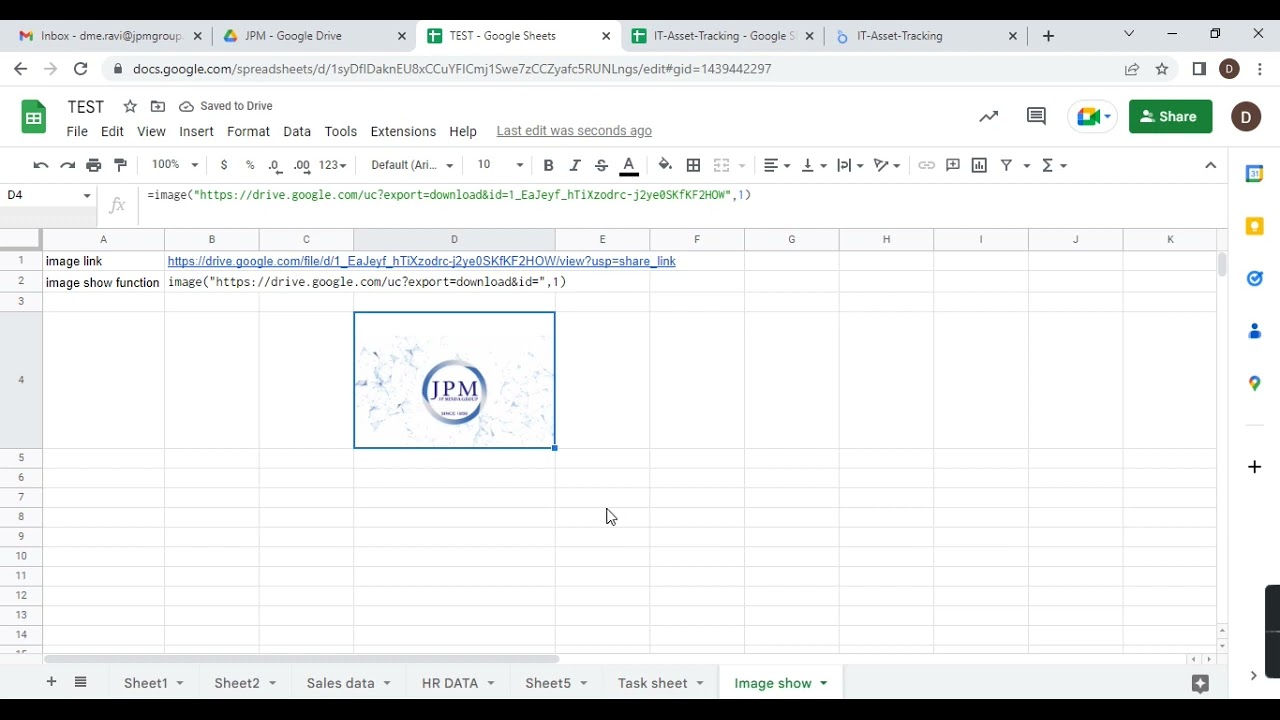Open Contacts side panel
1280x720 pixels.
[x=1254, y=331]
